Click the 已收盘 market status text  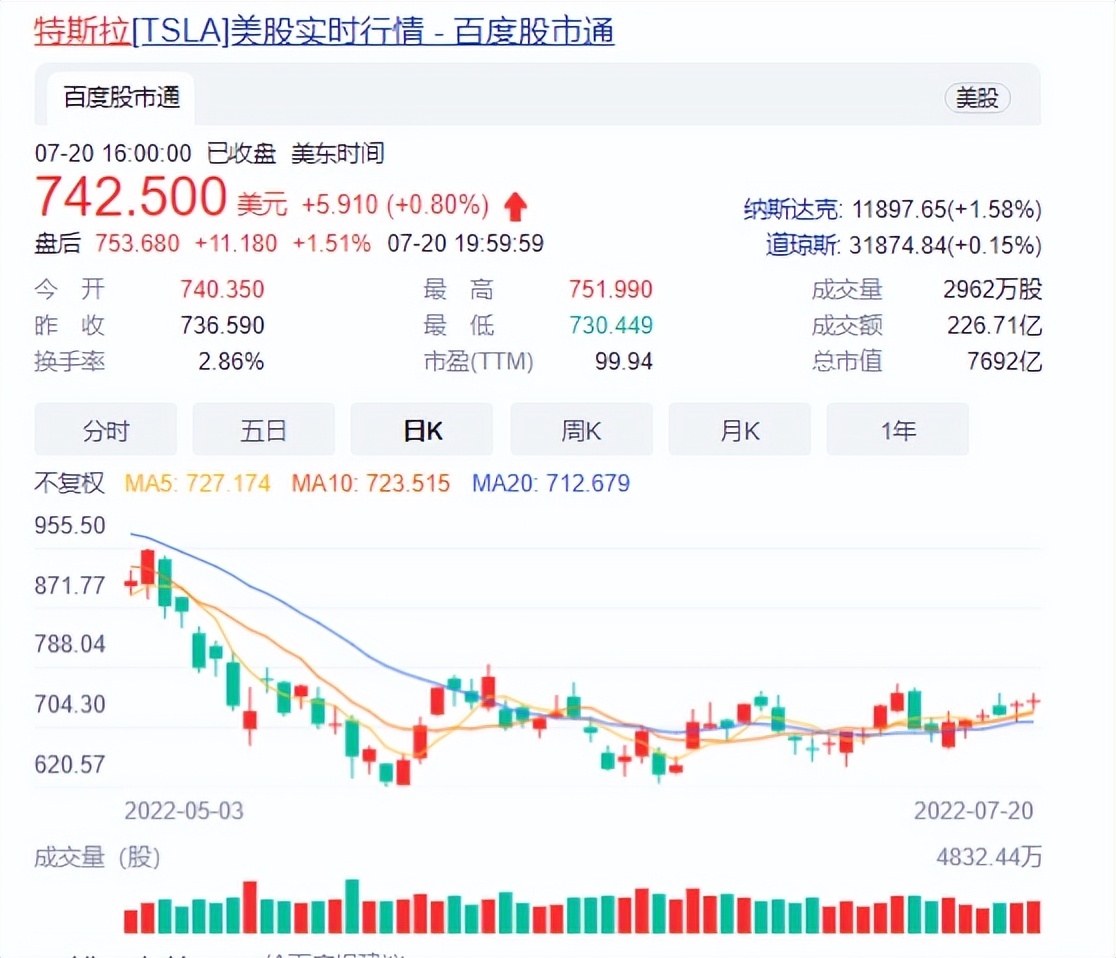(241, 153)
